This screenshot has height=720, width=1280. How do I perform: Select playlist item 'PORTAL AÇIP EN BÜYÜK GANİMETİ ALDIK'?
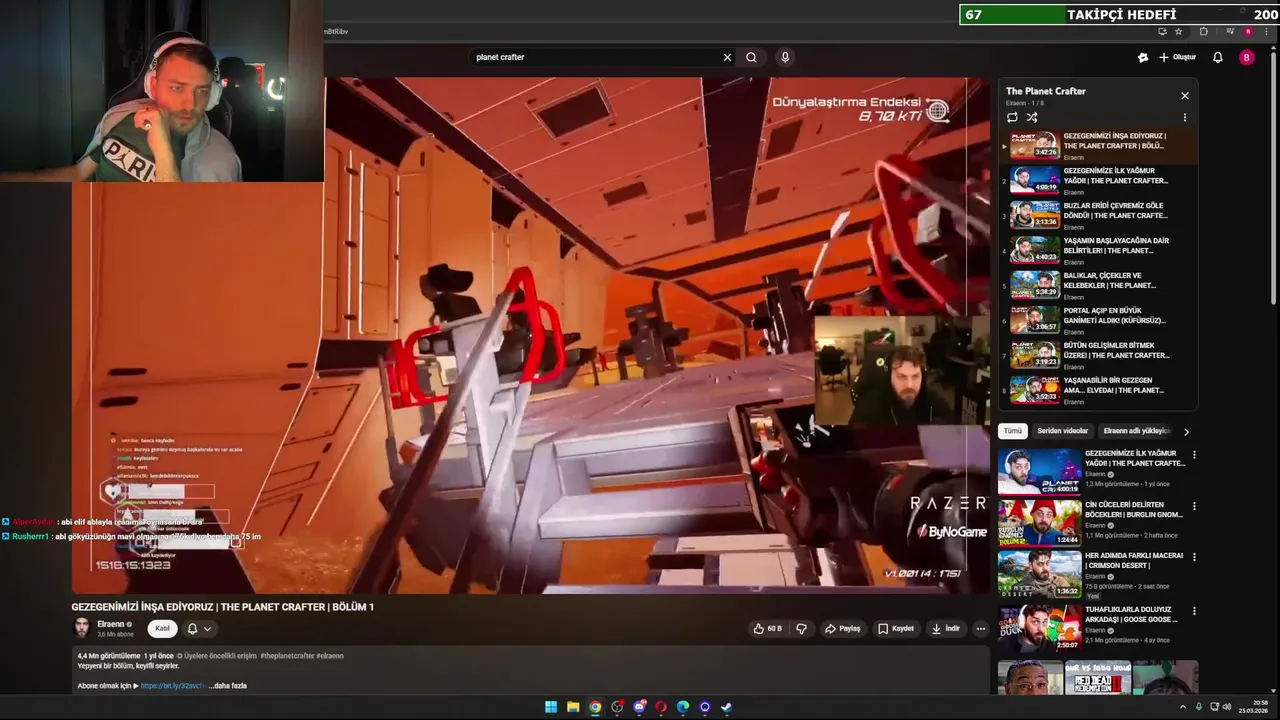coord(1099,321)
